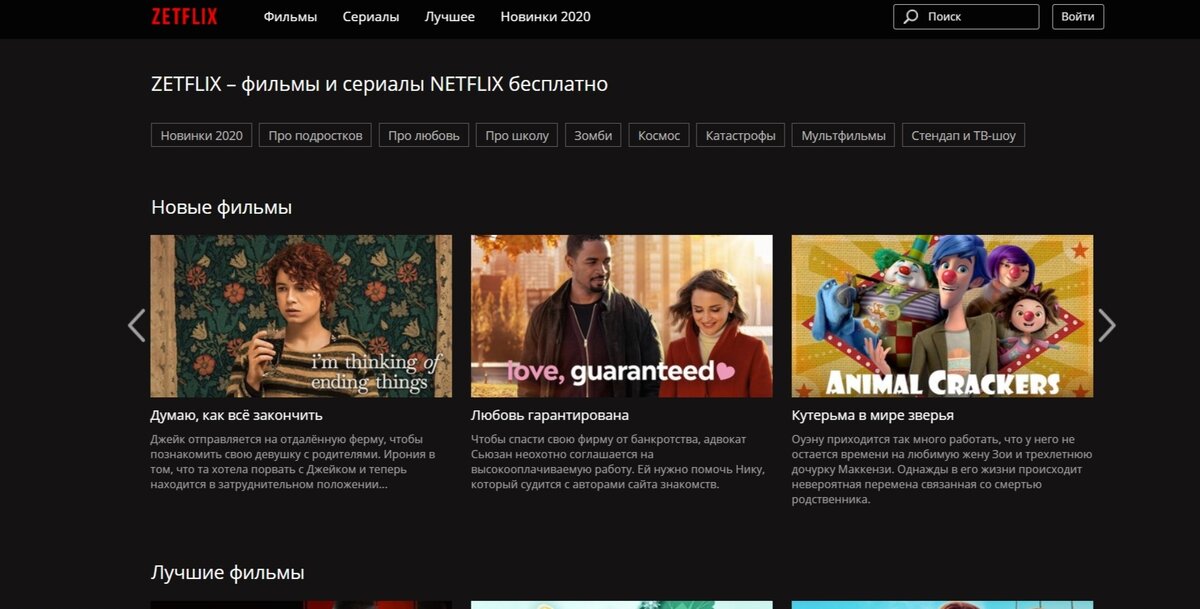Choose the Стендап и ТВ-шоу tag
The width and height of the screenshot is (1200, 609).
[x=963, y=135]
